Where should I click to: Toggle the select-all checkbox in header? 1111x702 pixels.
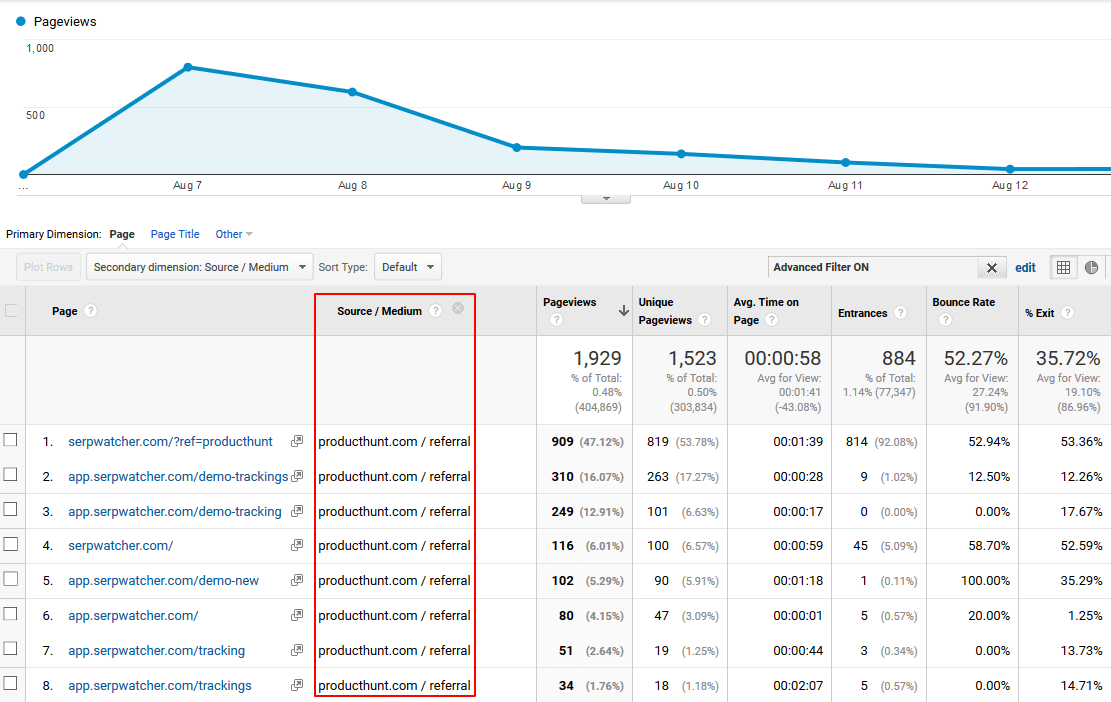click(11, 311)
